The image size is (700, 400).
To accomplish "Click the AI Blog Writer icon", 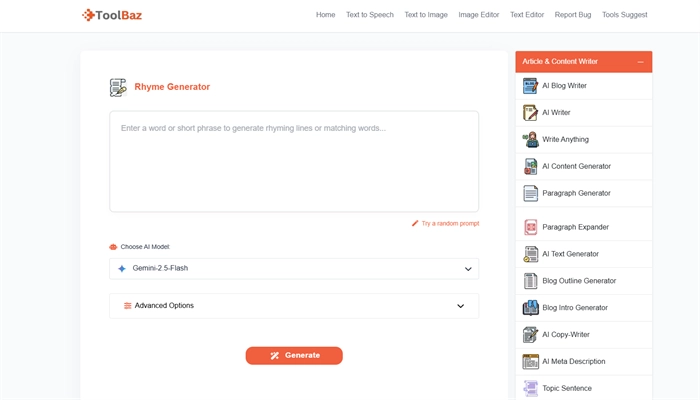I will (x=530, y=86).
